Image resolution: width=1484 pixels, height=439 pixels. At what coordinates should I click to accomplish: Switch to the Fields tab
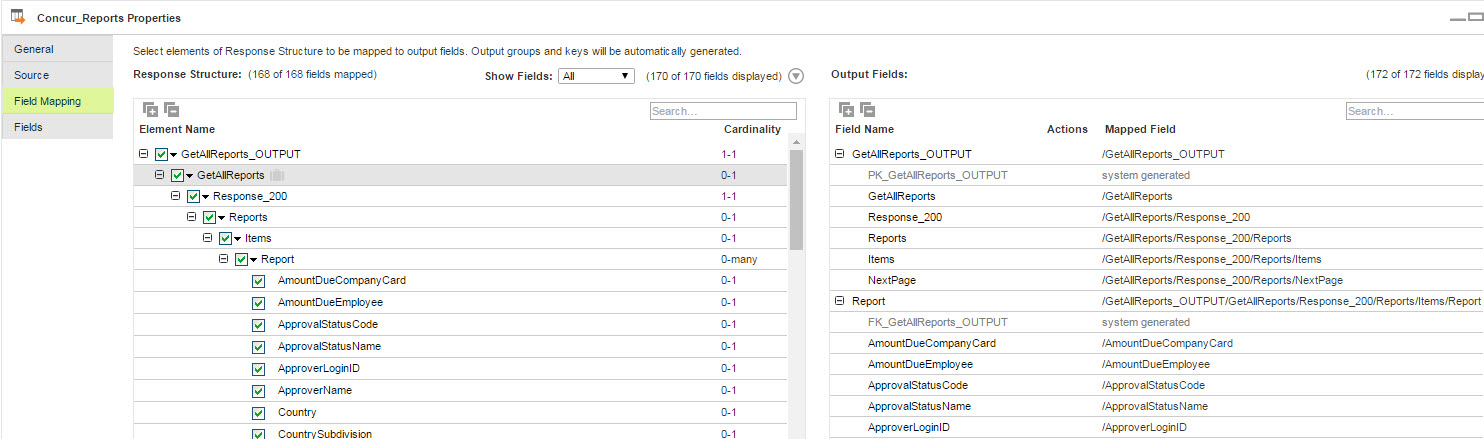tap(57, 127)
